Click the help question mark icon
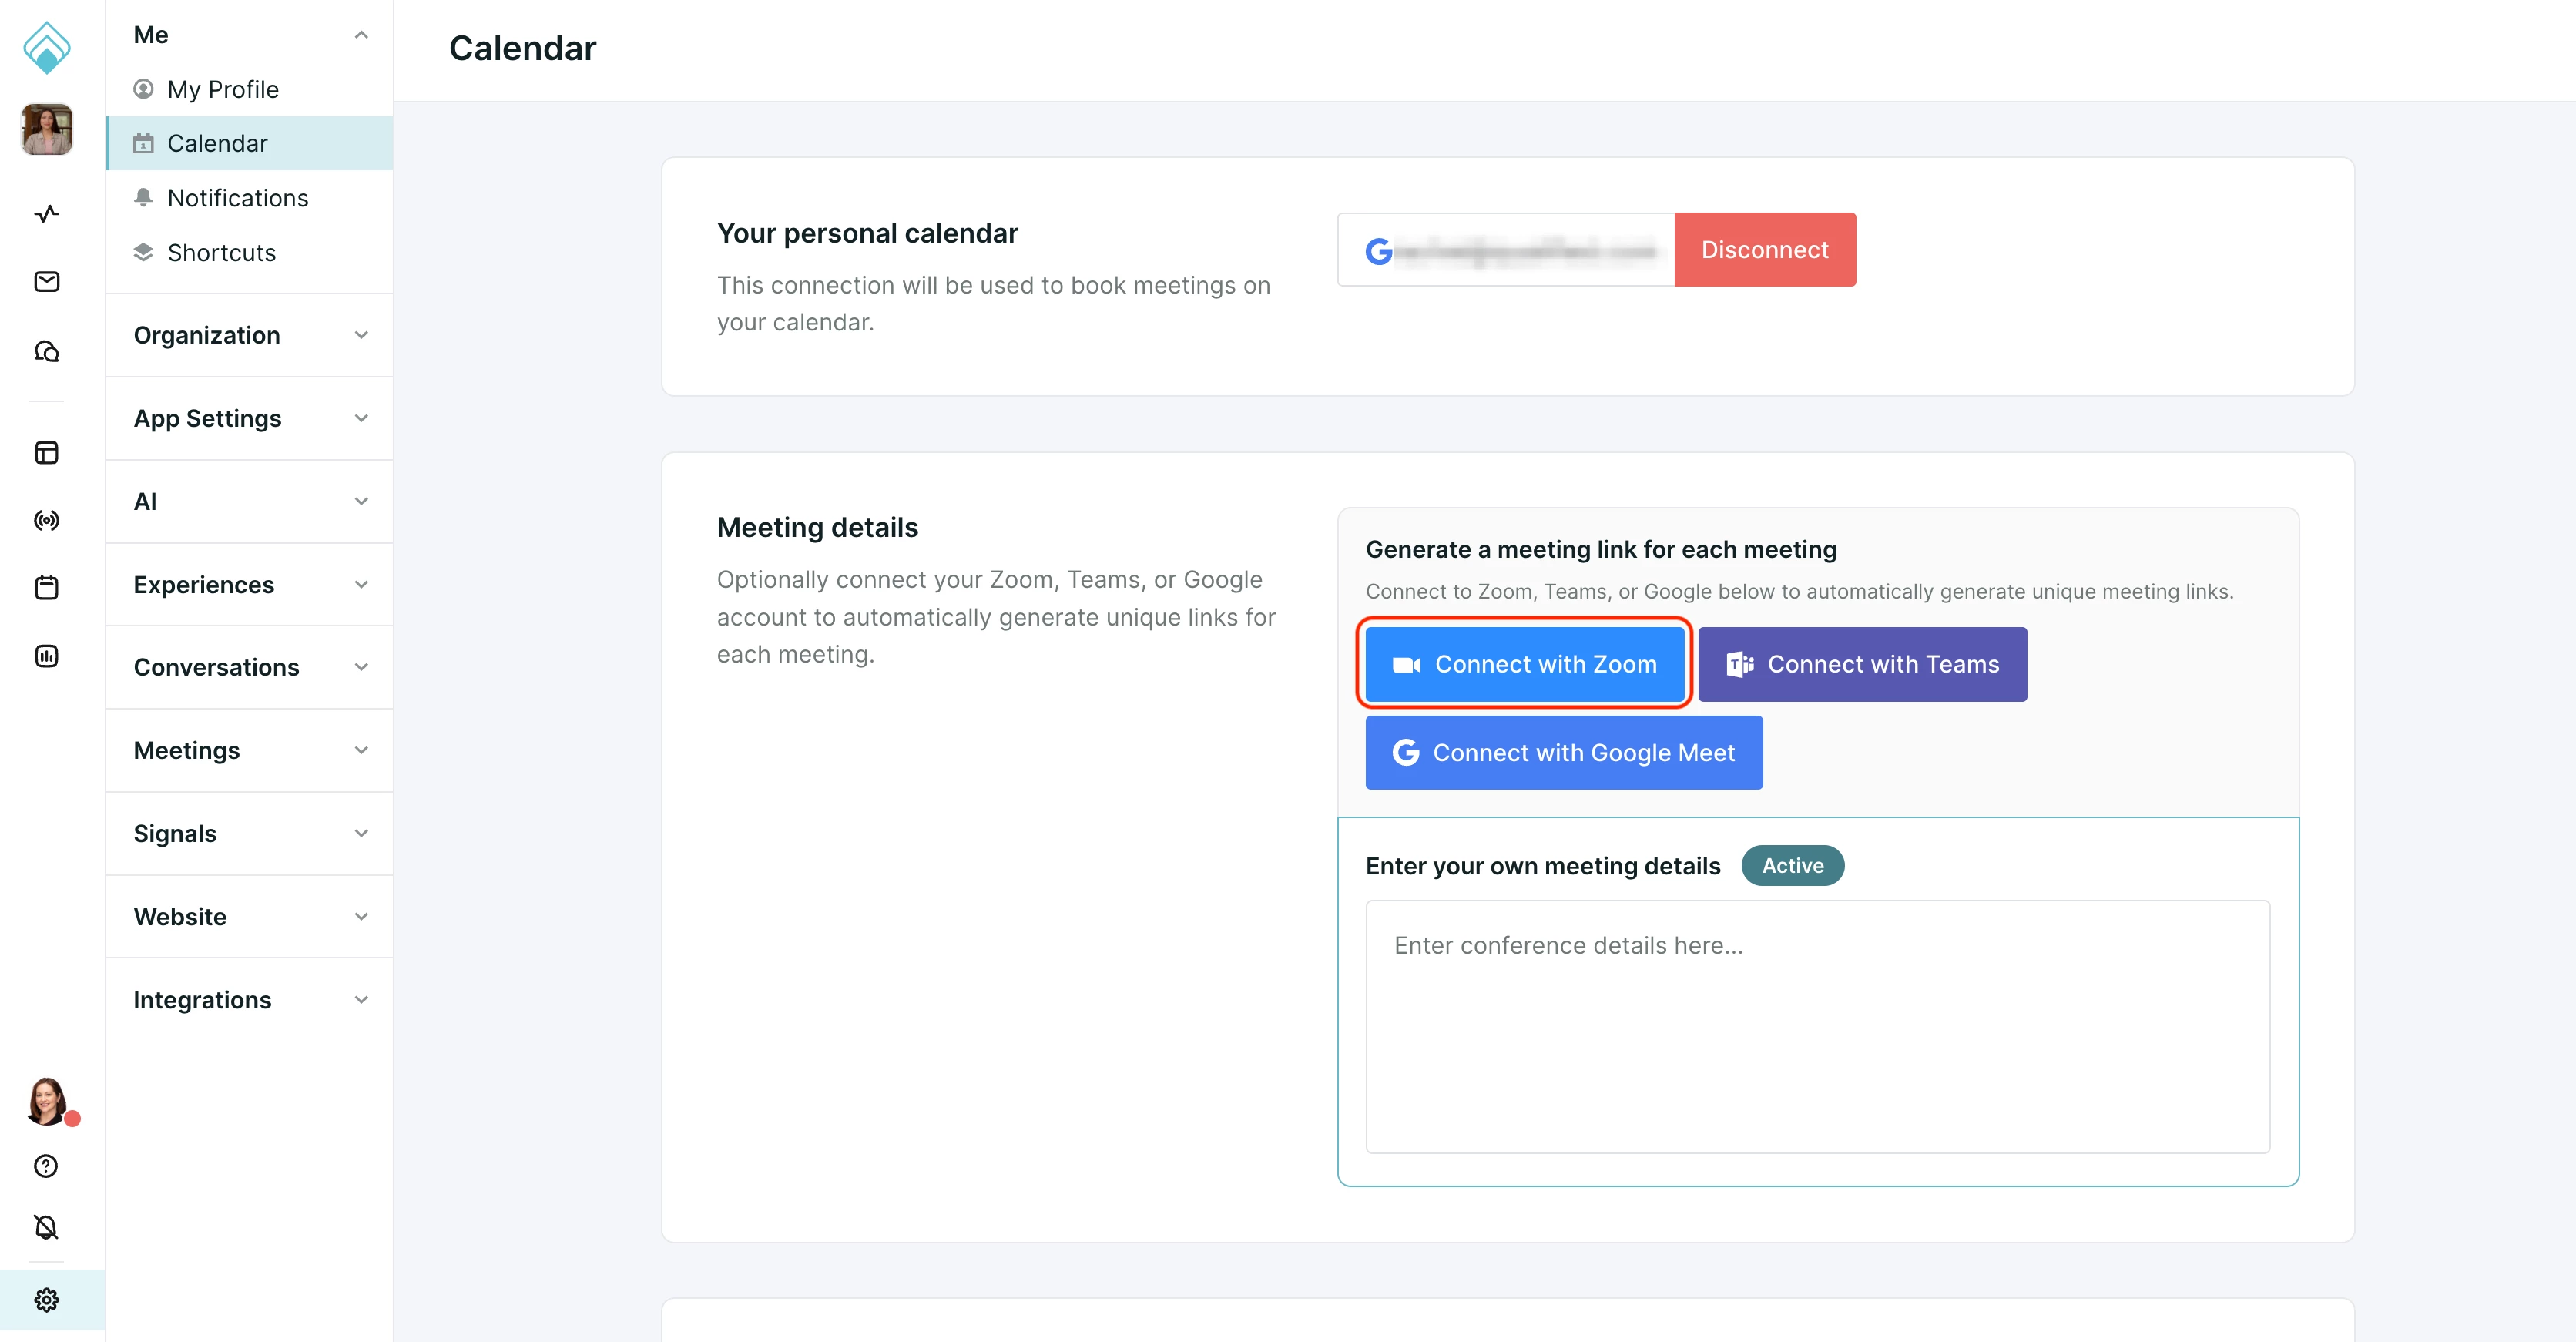Viewport: 2576px width, 1342px height. (46, 1166)
